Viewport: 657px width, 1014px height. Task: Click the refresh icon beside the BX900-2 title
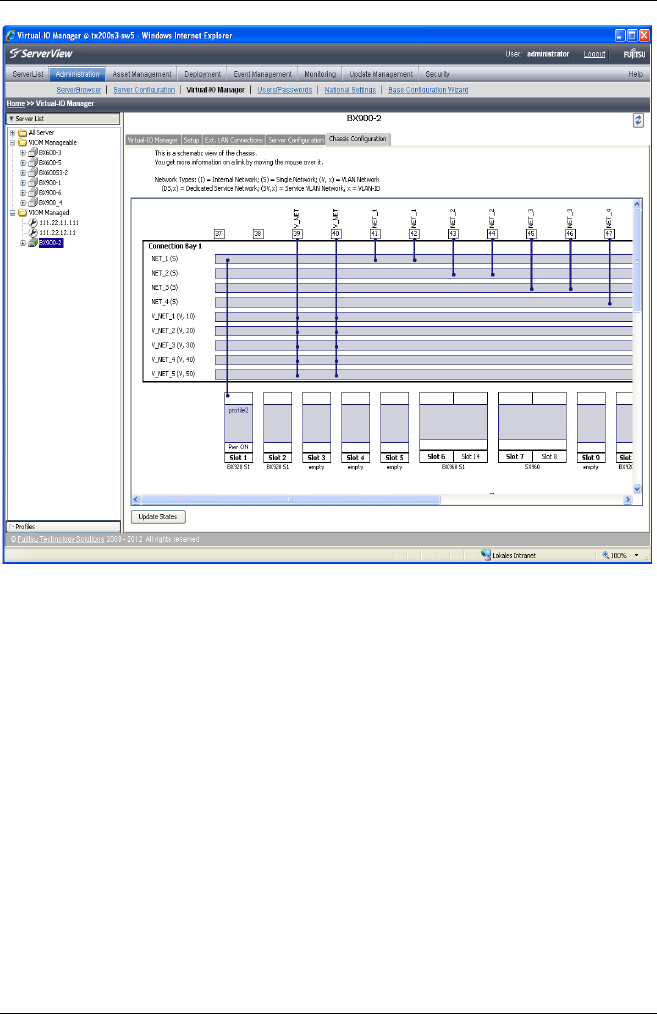pos(638,120)
